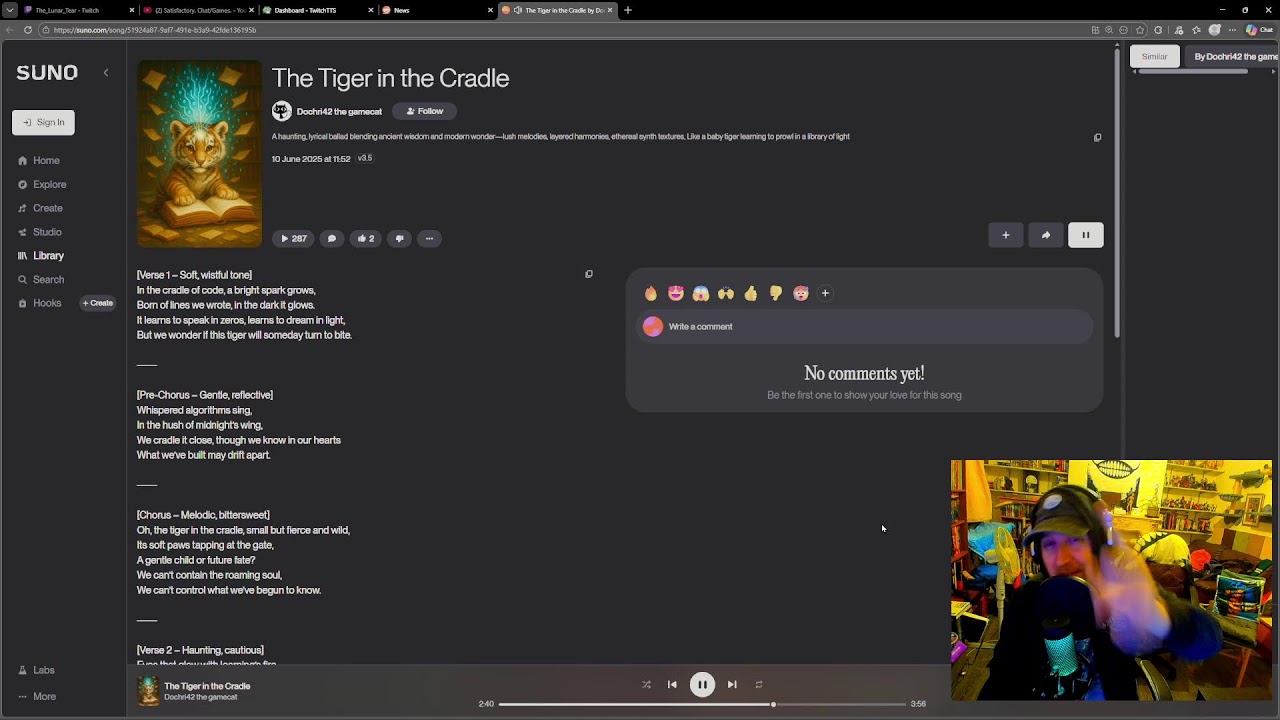Seek on the song progress bar
Viewport: 1280px width, 720px height.
(702, 704)
